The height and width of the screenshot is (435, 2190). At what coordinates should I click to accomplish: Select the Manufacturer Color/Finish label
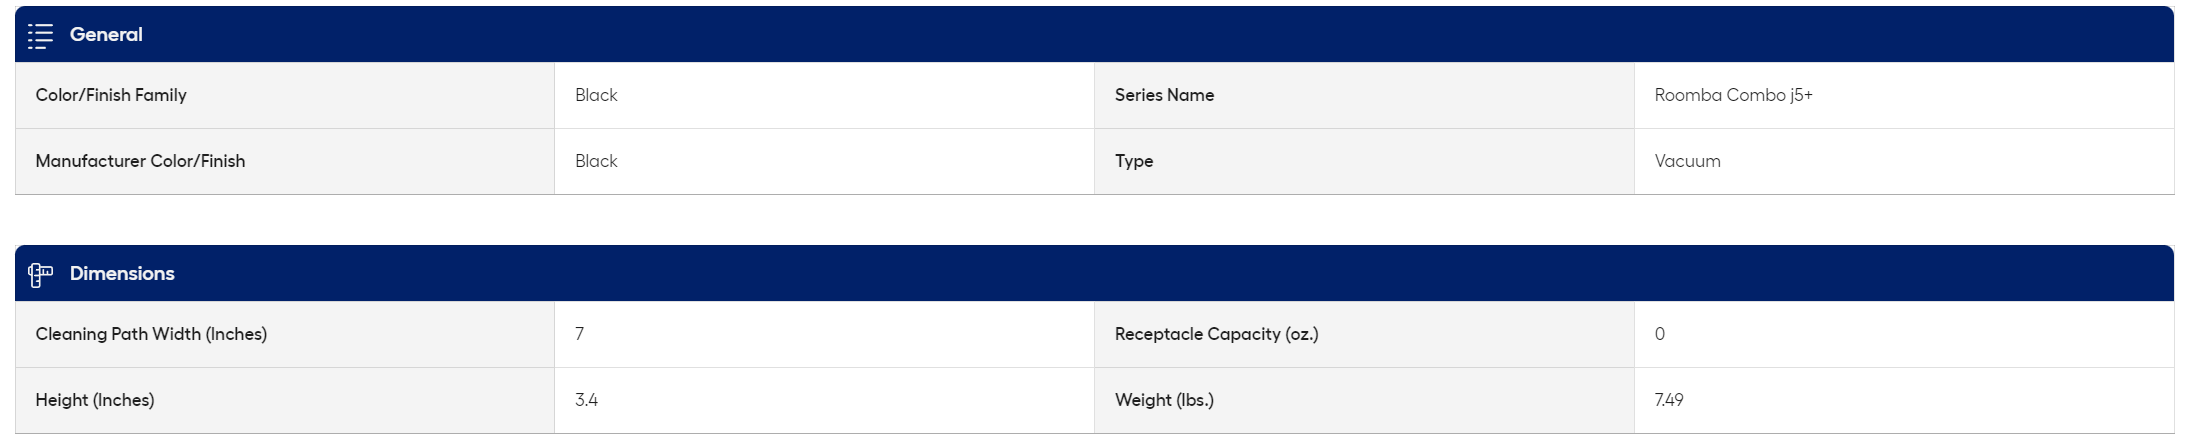click(140, 161)
